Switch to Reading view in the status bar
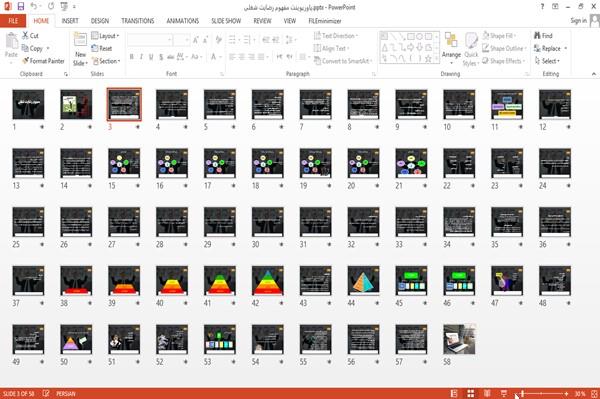Viewport: 600px width, 399px height. (x=487, y=393)
